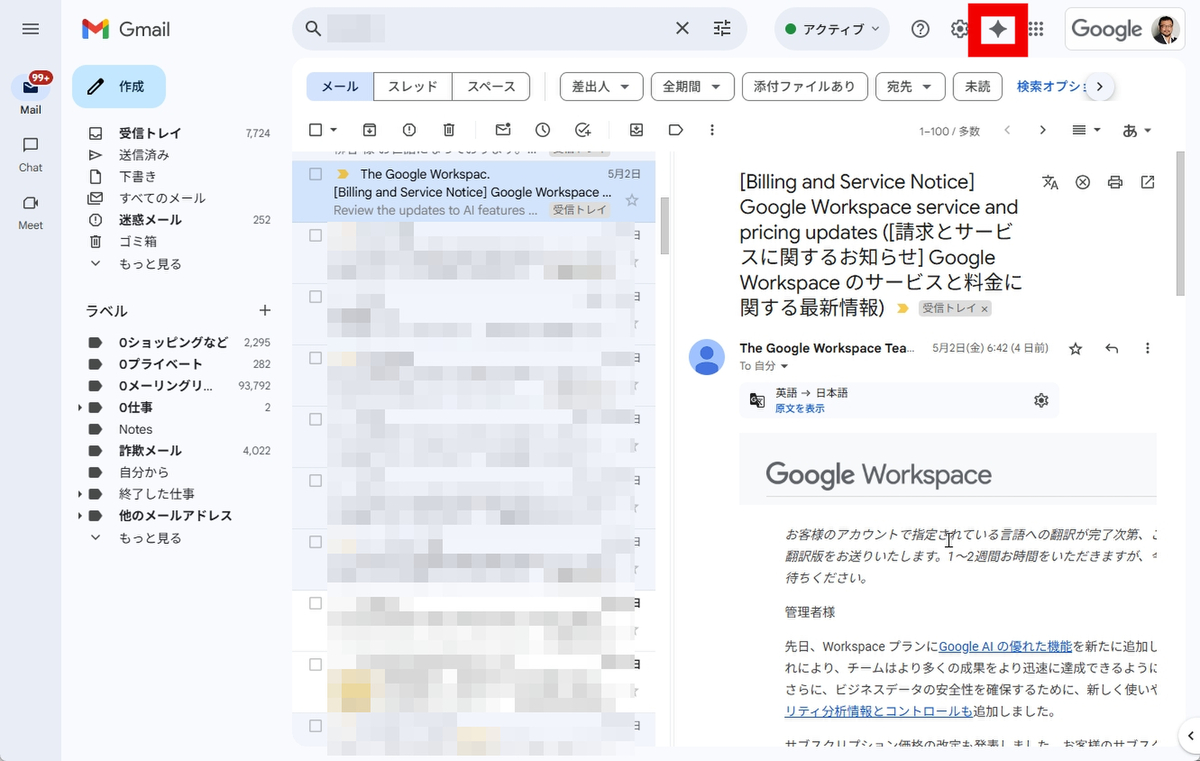The width and height of the screenshot is (1200, 761).
Task: Create a new label with plus icon
Action: 265,311
